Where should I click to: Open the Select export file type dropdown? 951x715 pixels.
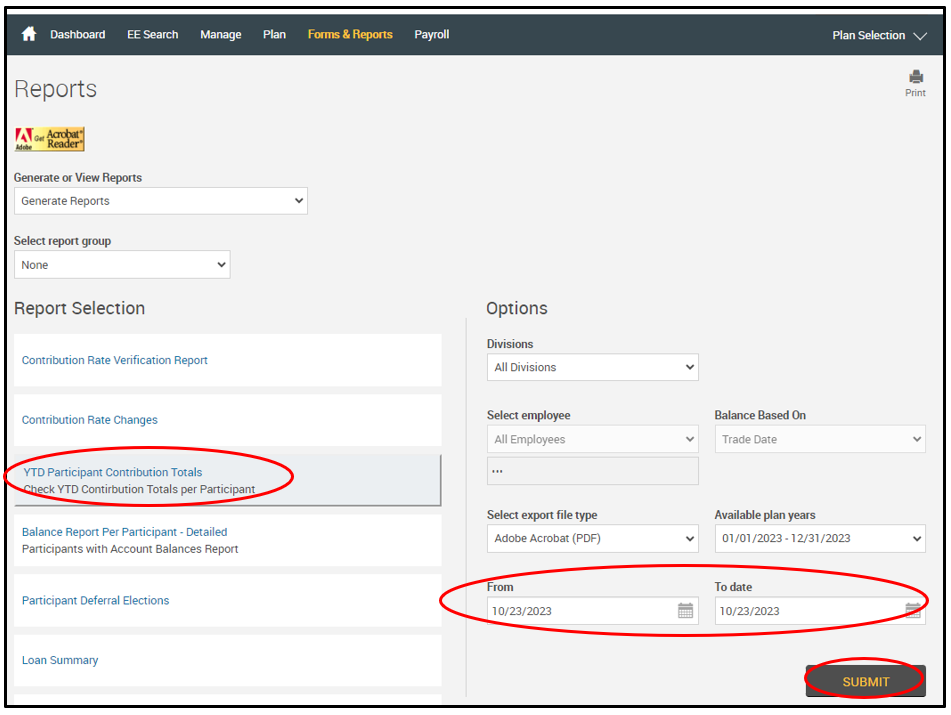pyautogui.click(x=592, y=539)
